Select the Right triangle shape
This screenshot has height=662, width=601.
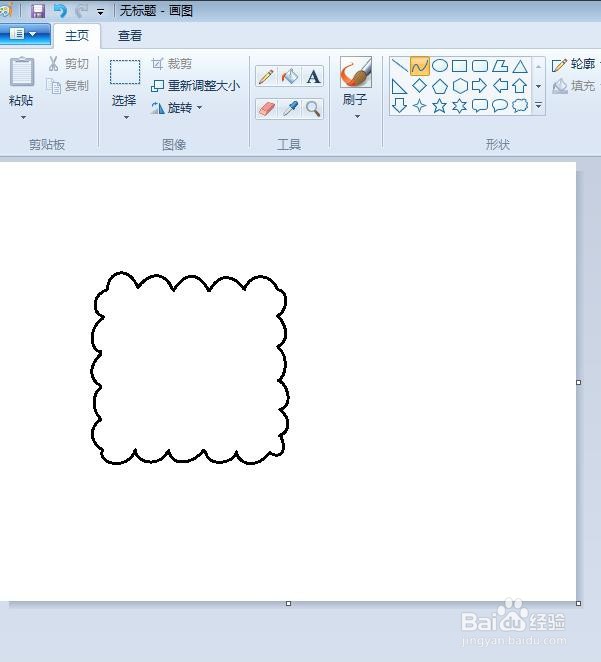pos(399,86)
